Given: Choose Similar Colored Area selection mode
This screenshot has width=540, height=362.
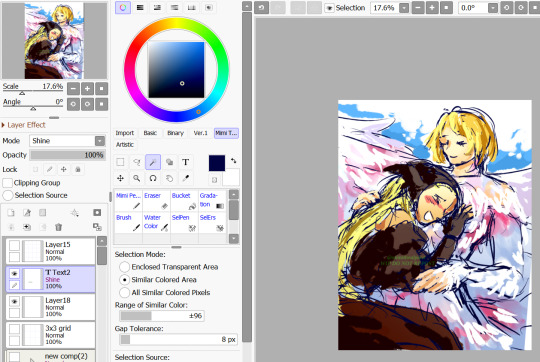Looking at the screenshot, I should pyautogui.click(x=124, y=280).
